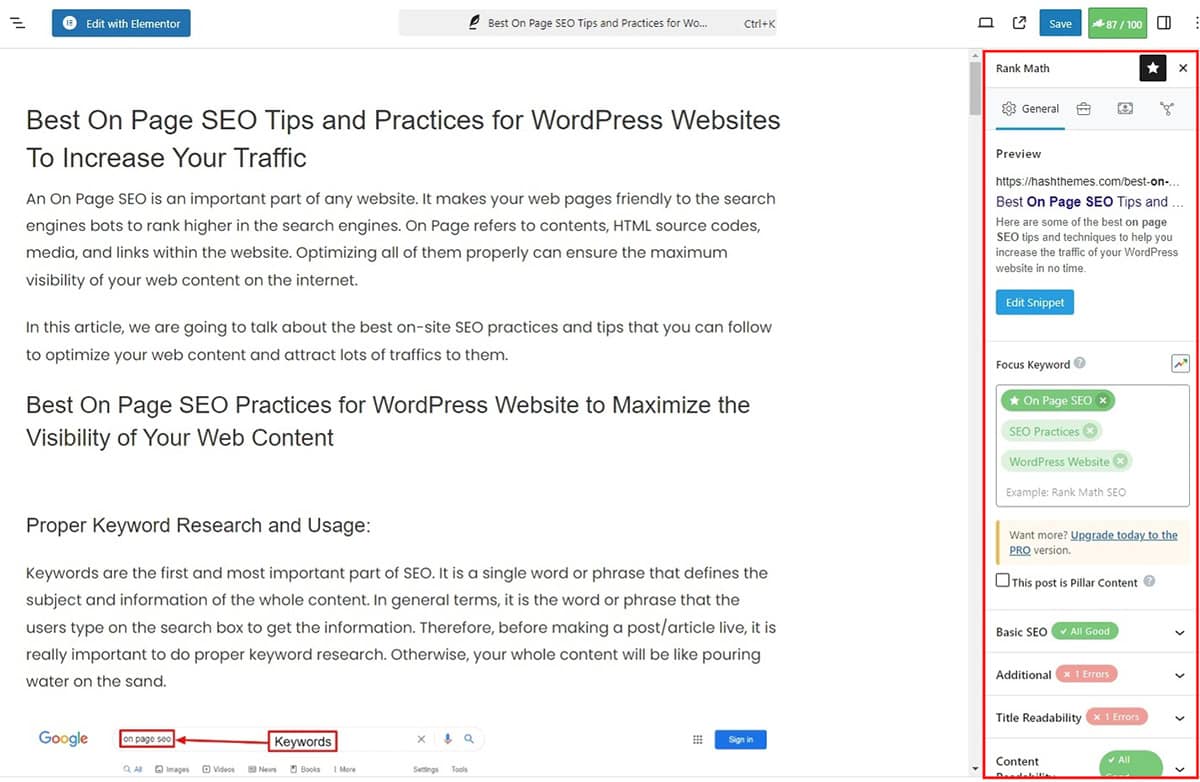Viewport: 1200px width, 782px height.
Task: Open the device view laptop icon
Action: (985, 23)
